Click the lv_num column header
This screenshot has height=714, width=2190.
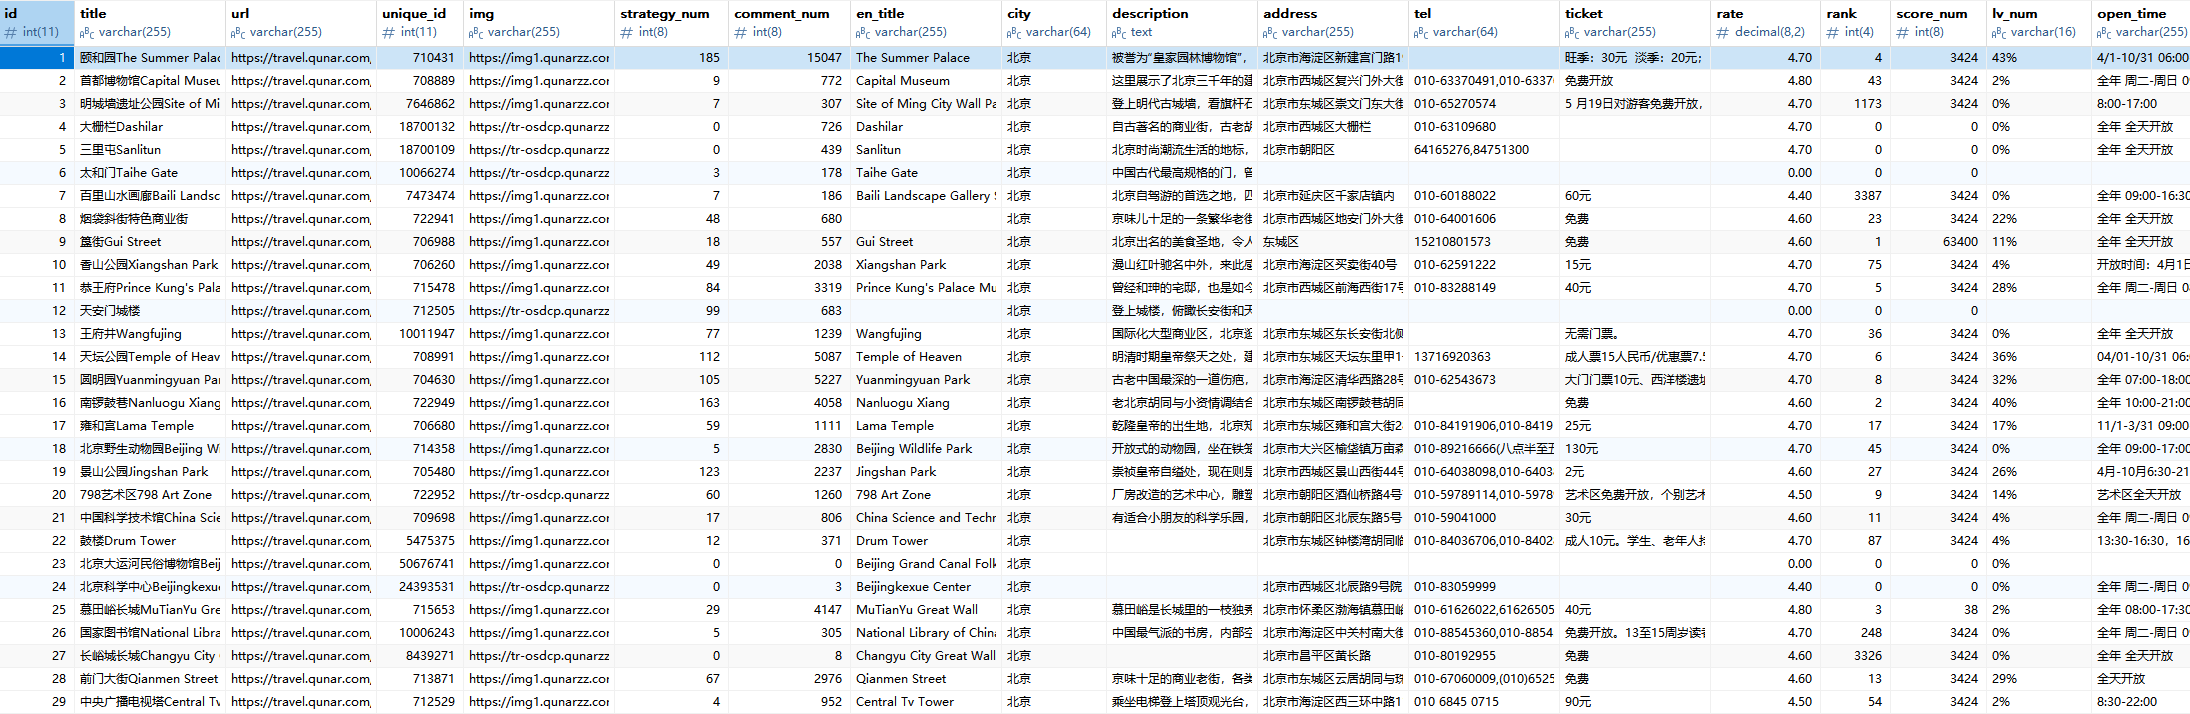click(x=2038, y=22)
